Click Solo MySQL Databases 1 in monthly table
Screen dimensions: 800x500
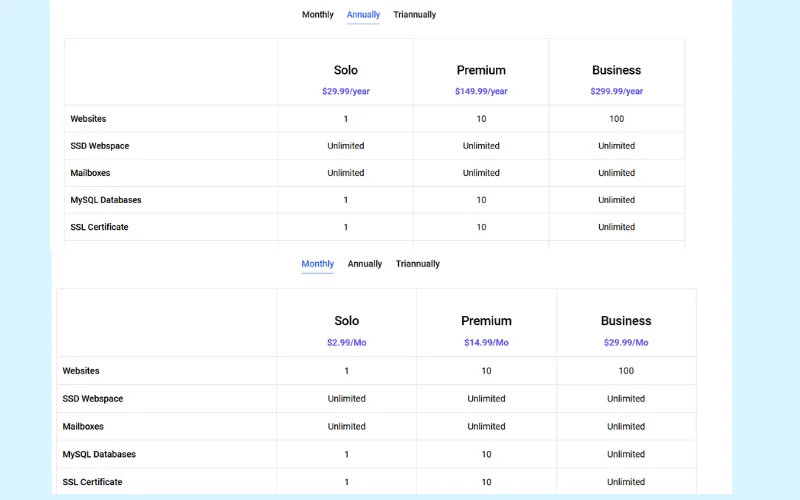click(346, 454)
